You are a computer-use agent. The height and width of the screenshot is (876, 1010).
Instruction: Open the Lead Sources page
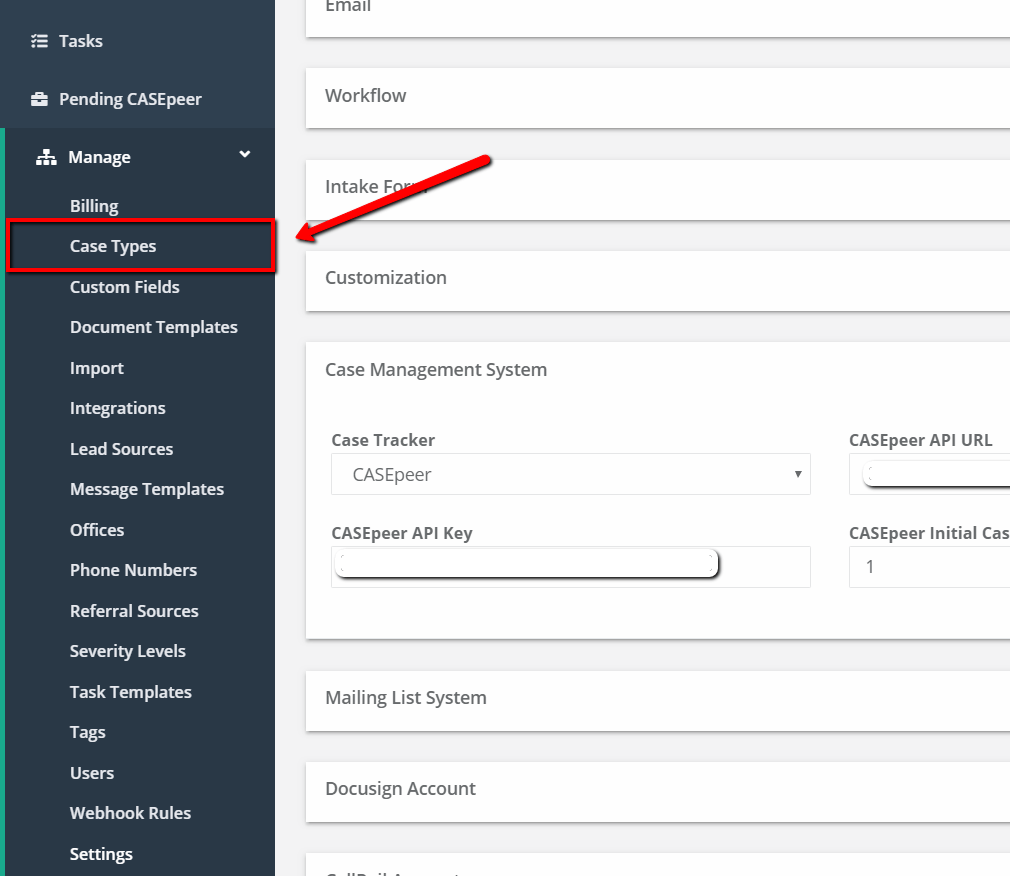121,449
